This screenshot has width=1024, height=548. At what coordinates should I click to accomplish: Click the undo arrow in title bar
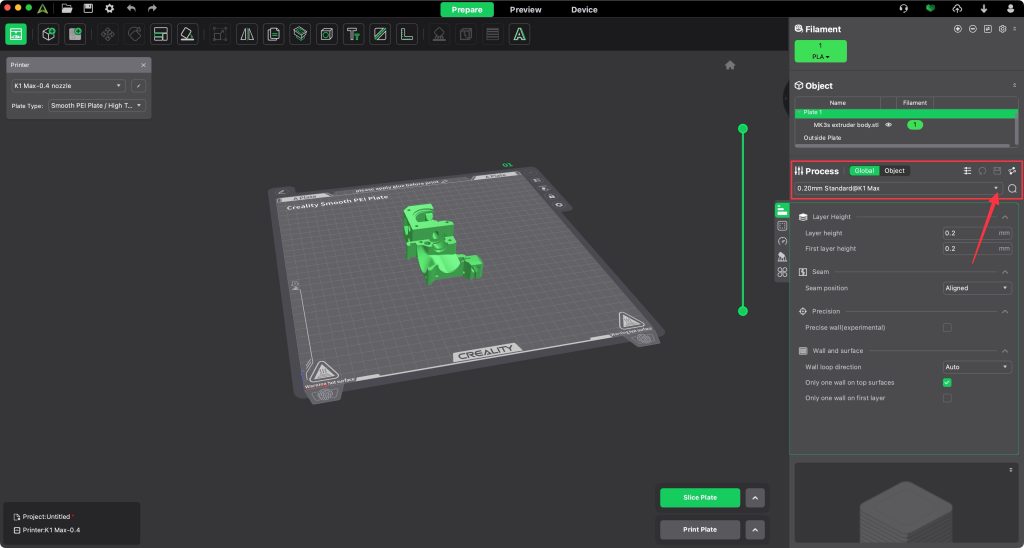click(x=131, y=9)
